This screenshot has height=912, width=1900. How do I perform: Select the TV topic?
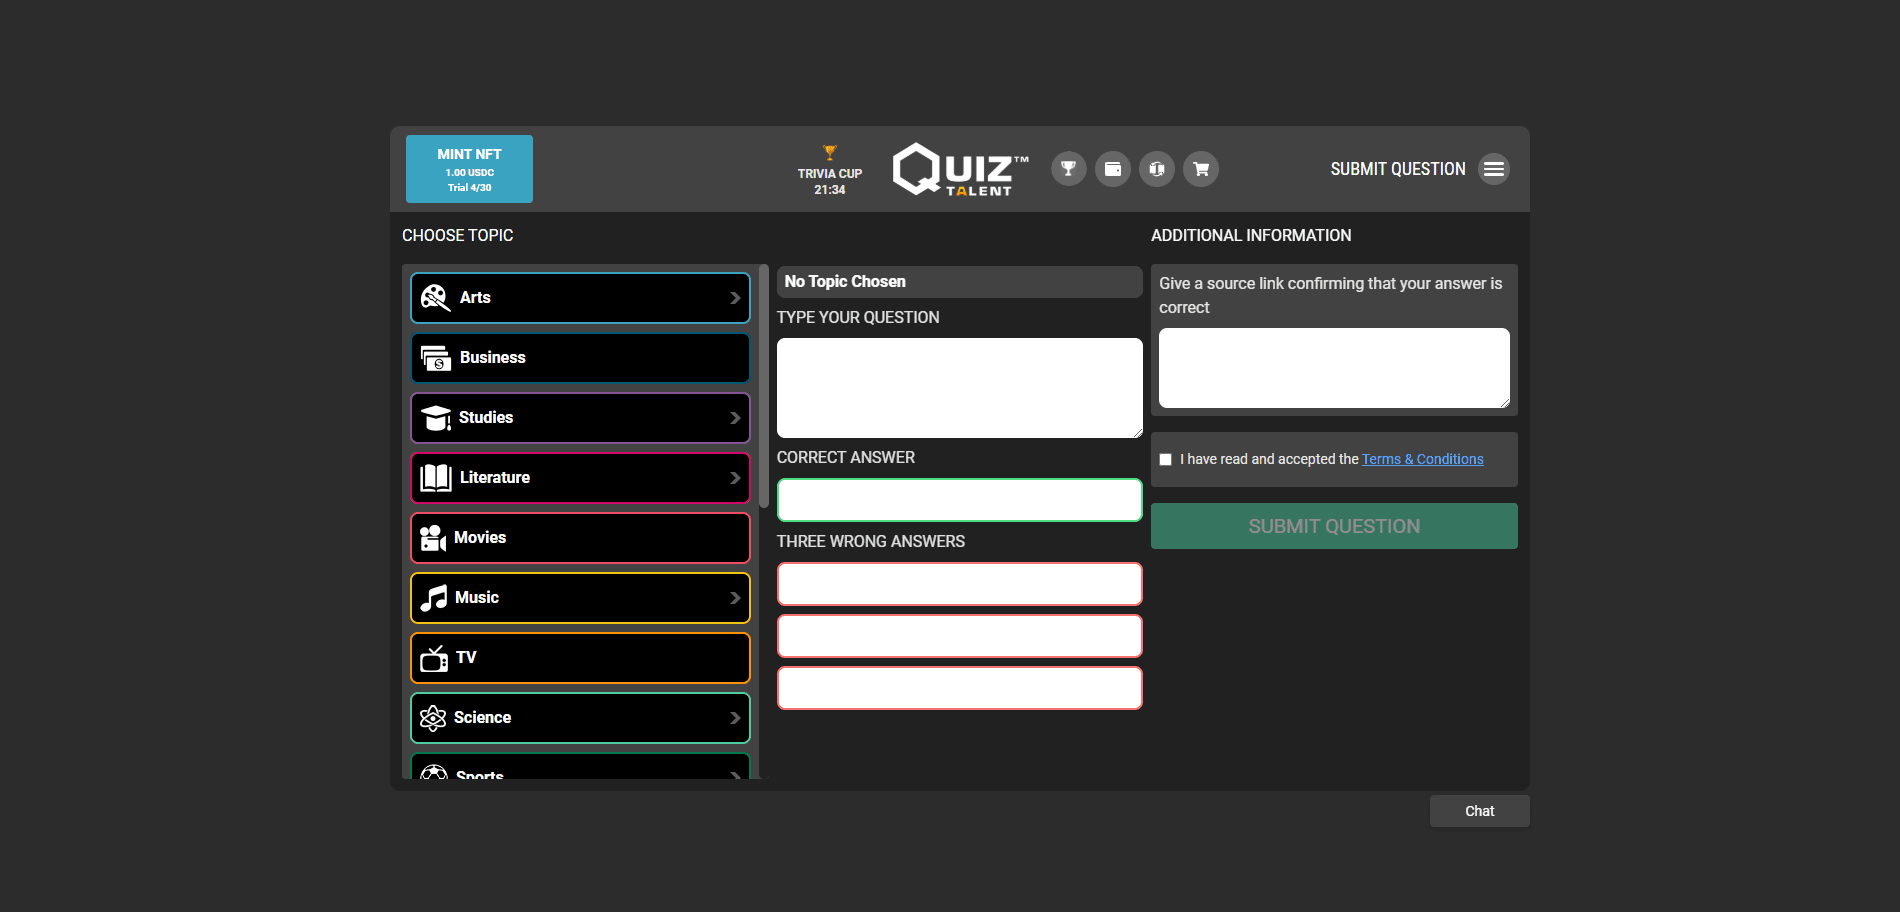click(x=580, y=658)
